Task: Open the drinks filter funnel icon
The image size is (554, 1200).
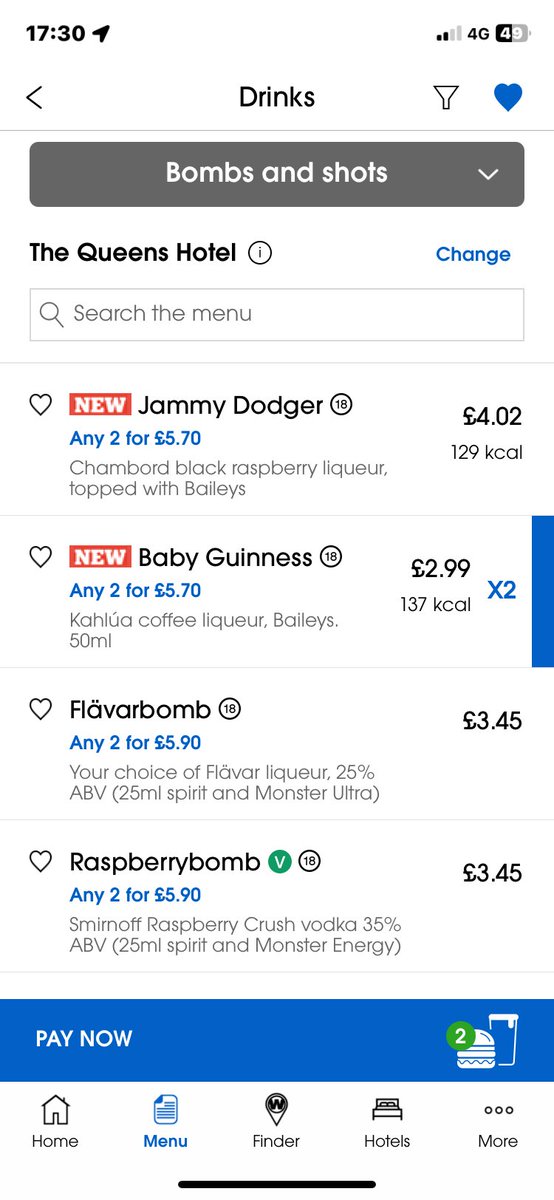Action: pos(446,97)
